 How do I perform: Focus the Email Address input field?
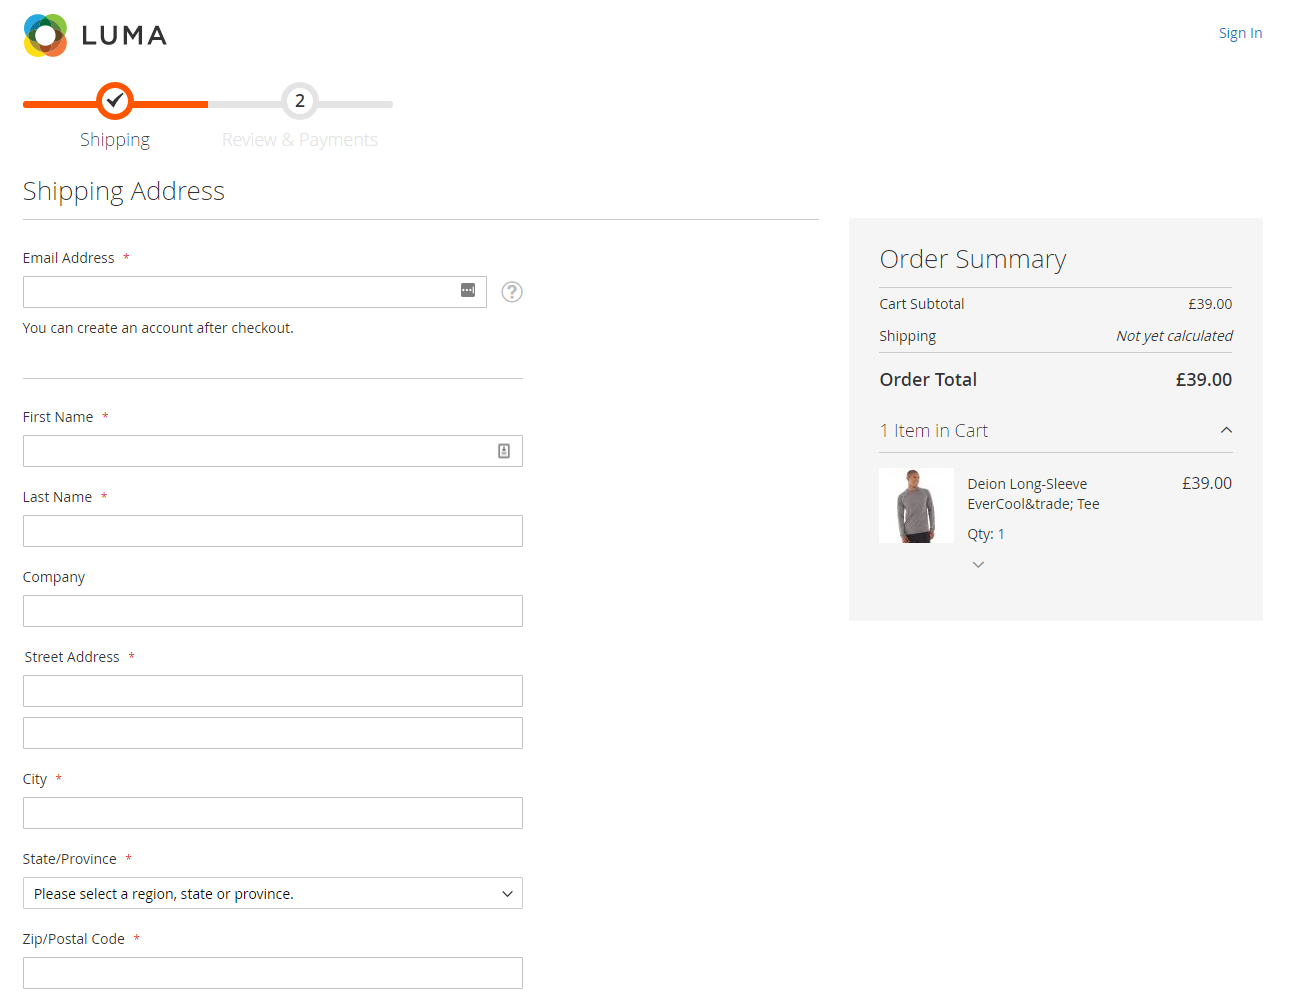click(x=255, y=292)
